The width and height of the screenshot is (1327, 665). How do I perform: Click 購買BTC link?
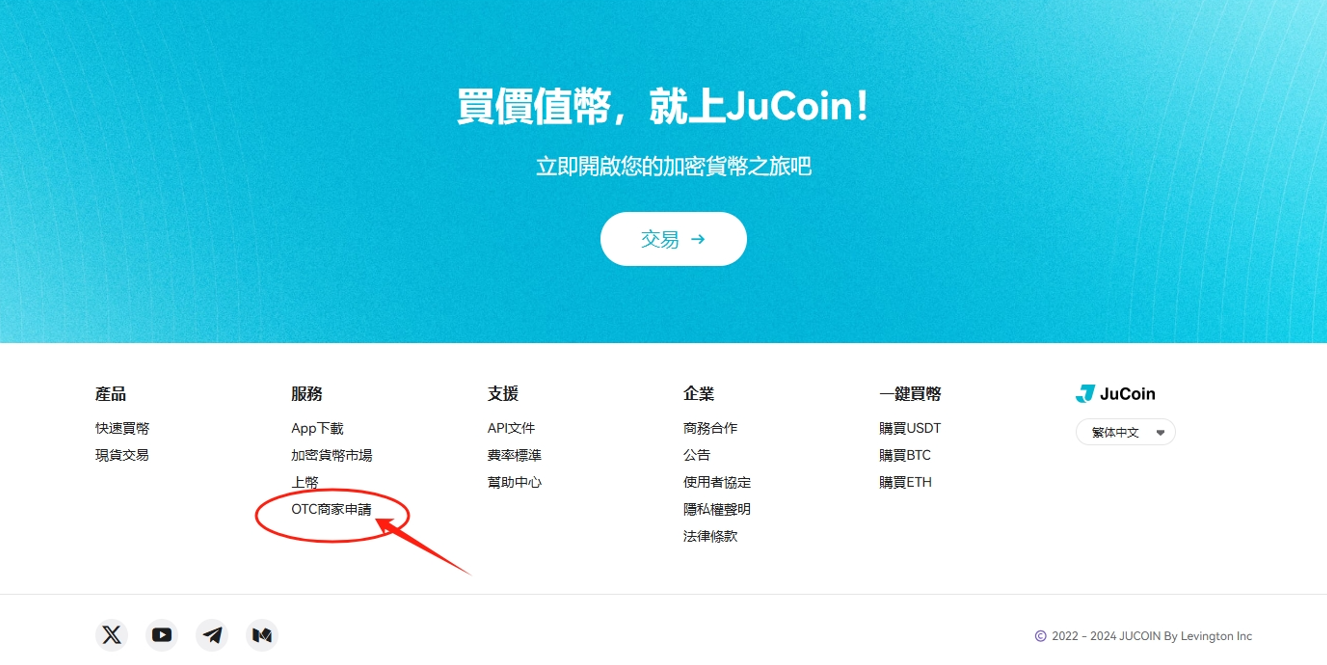pos(905,455)
